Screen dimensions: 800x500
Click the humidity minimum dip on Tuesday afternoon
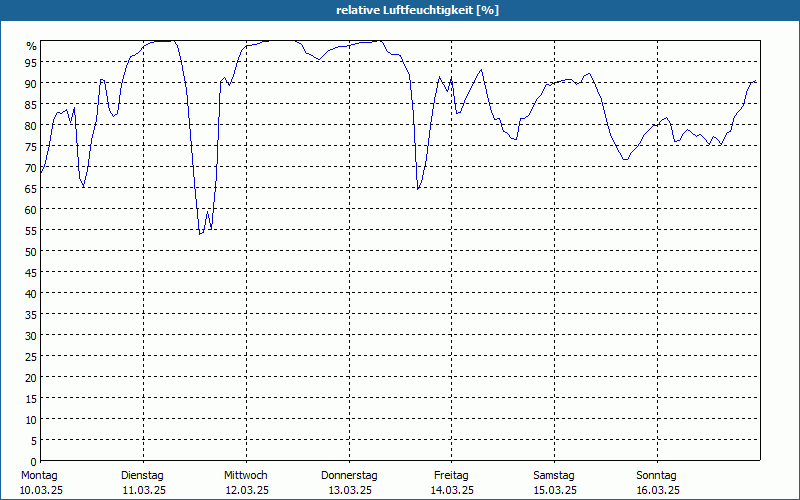click(x=200, y=233)
